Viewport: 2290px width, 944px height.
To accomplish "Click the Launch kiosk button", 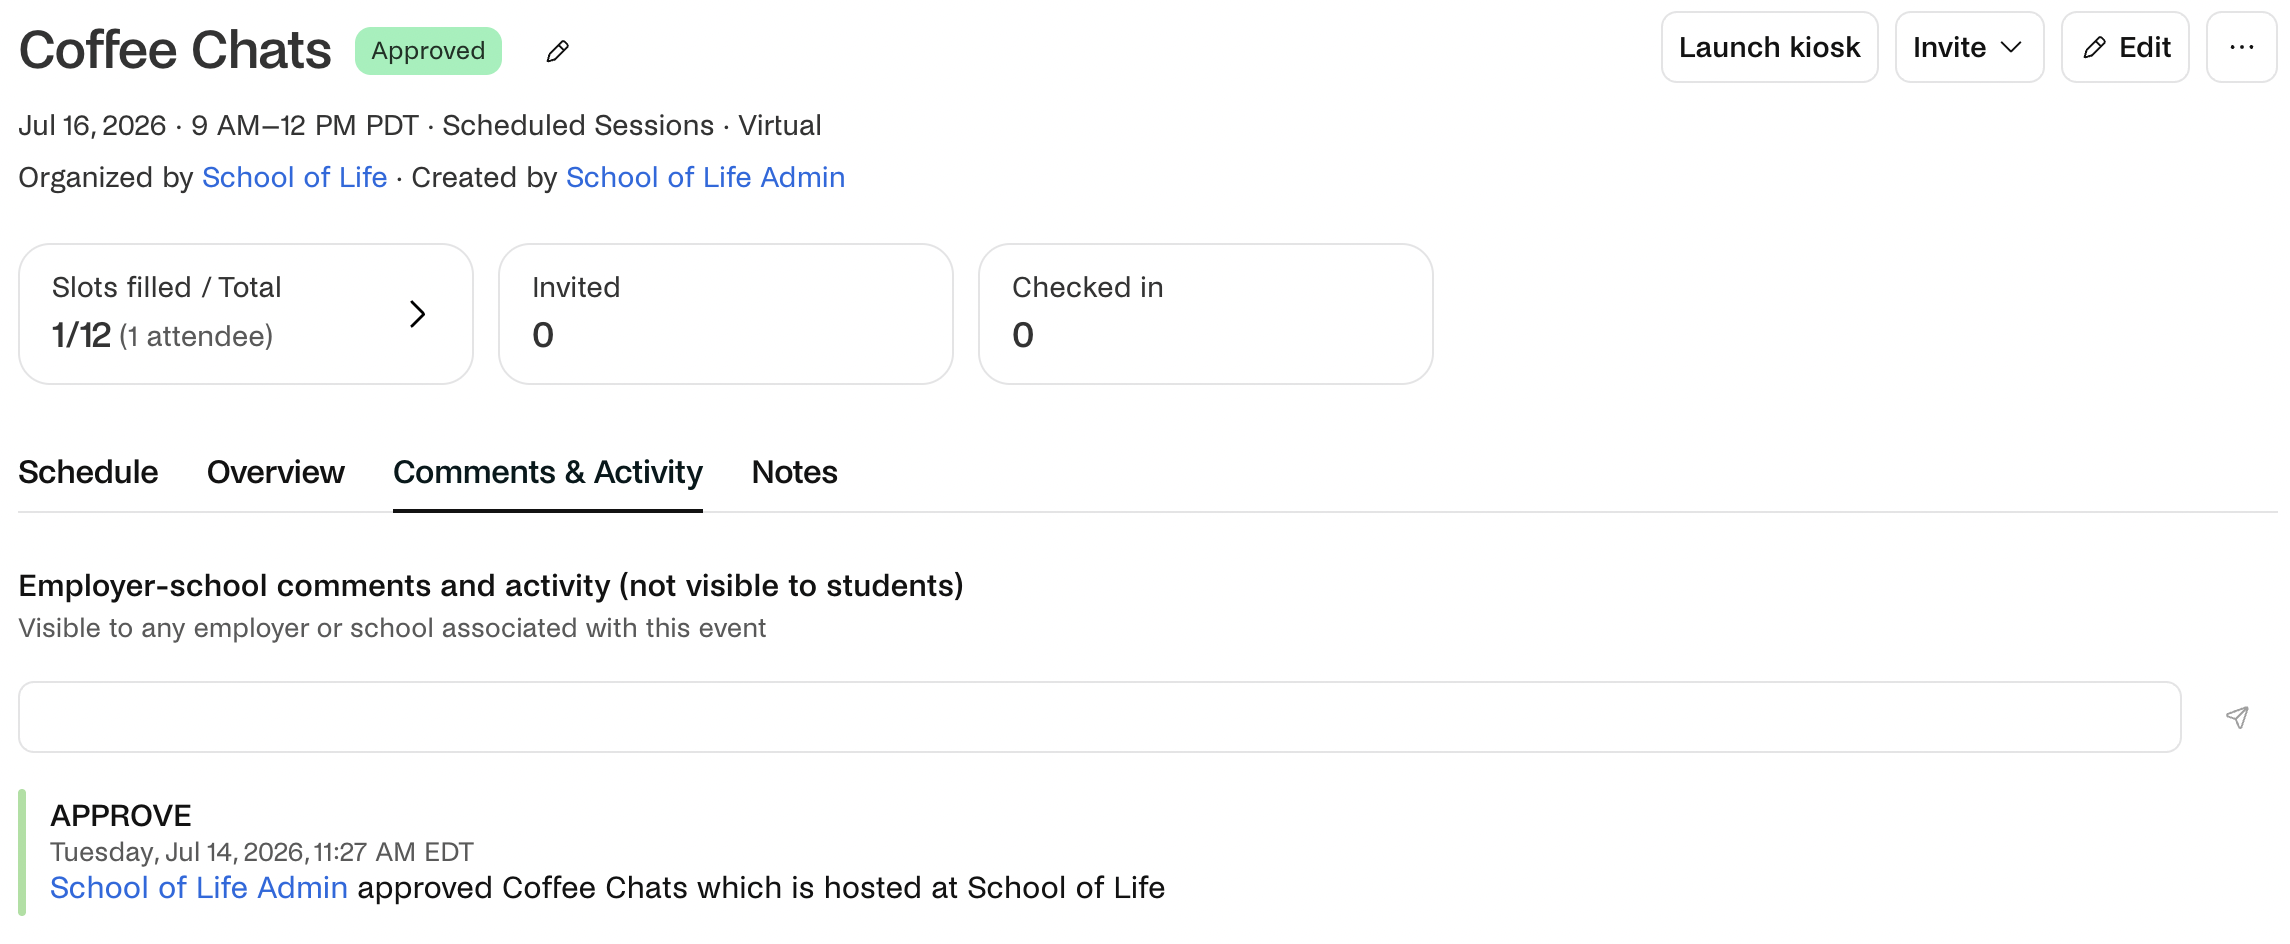I will coord(1770,47).
